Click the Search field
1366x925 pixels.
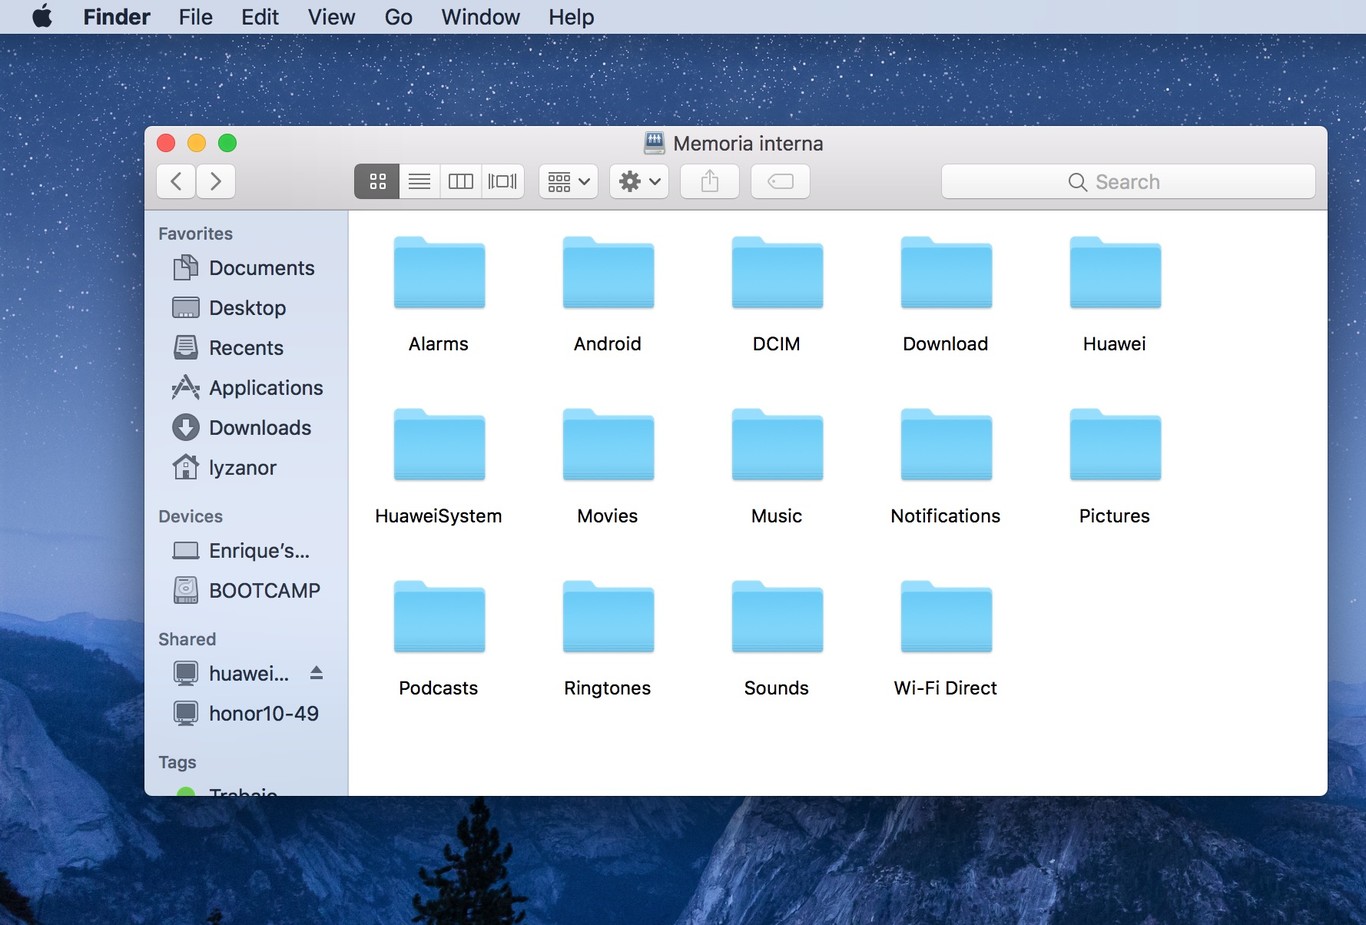[1128, 182]
